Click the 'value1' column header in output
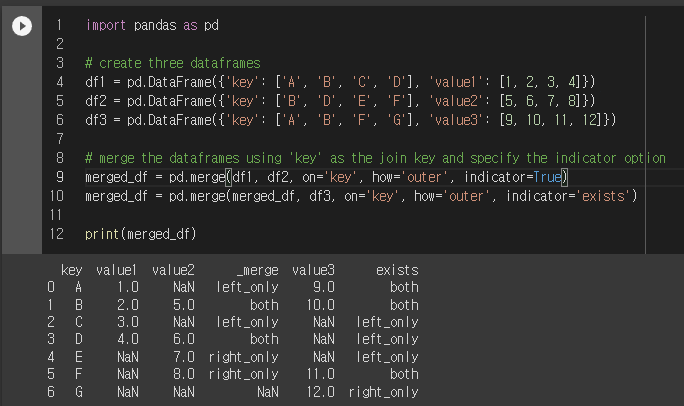This screenshot has height=406, width=684. pyautogui.click(x=116, y=270)
